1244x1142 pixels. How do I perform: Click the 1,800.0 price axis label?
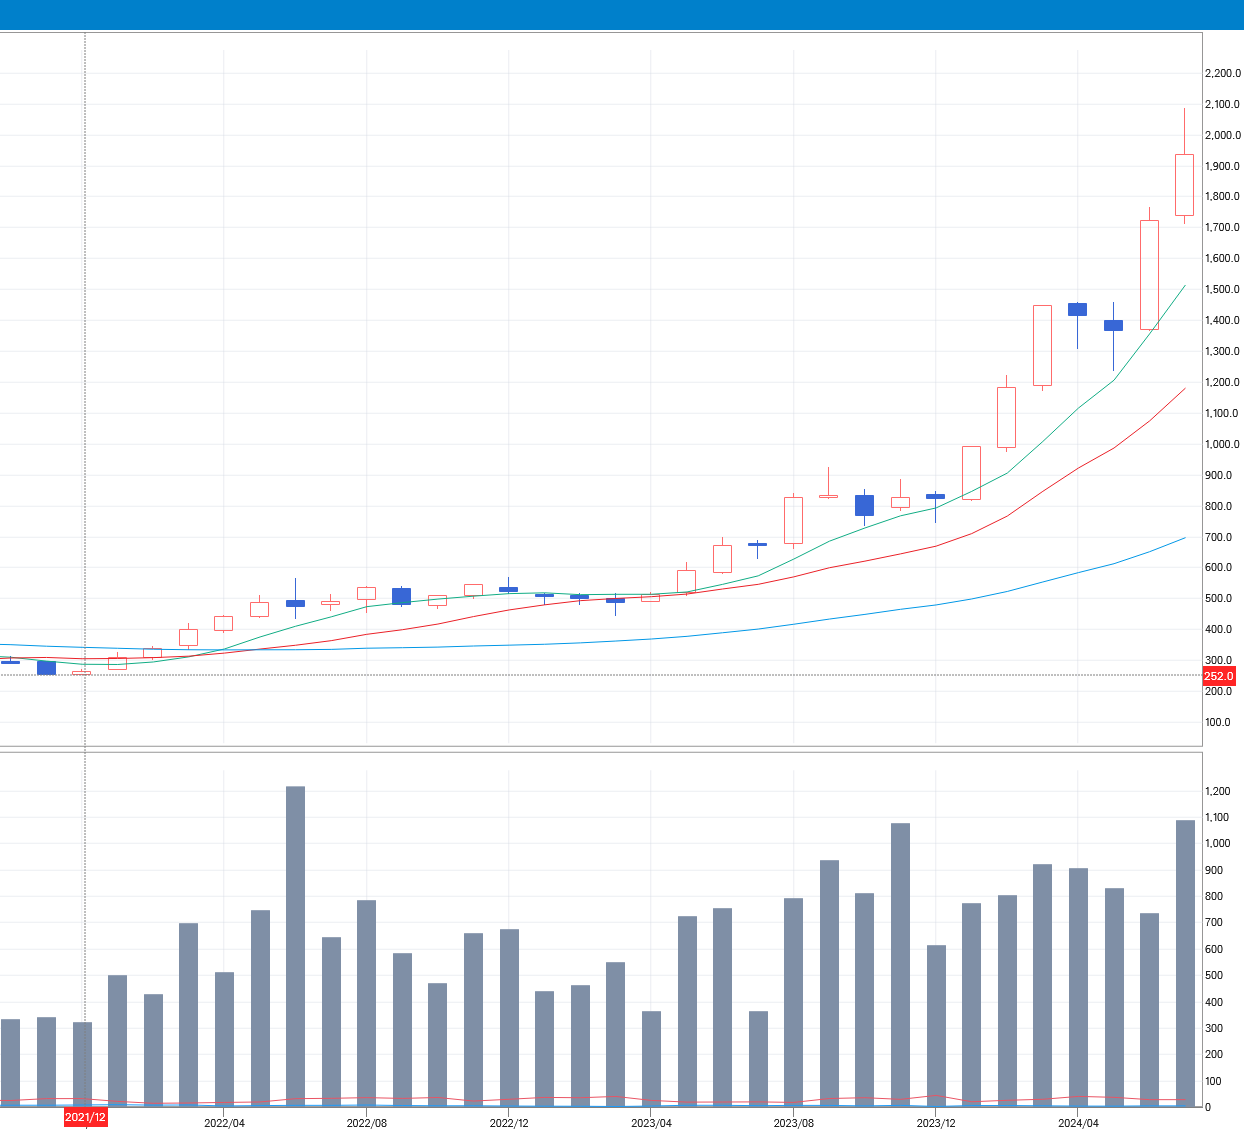(1222, 197)
